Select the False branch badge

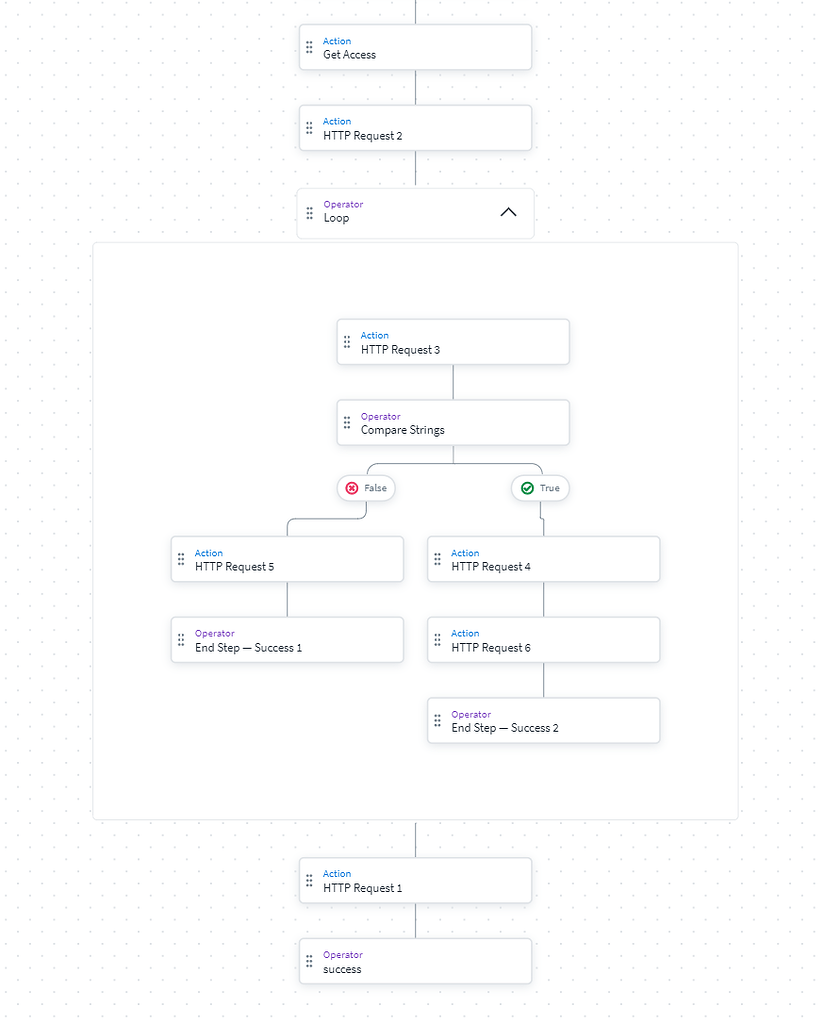click(366, 488)
